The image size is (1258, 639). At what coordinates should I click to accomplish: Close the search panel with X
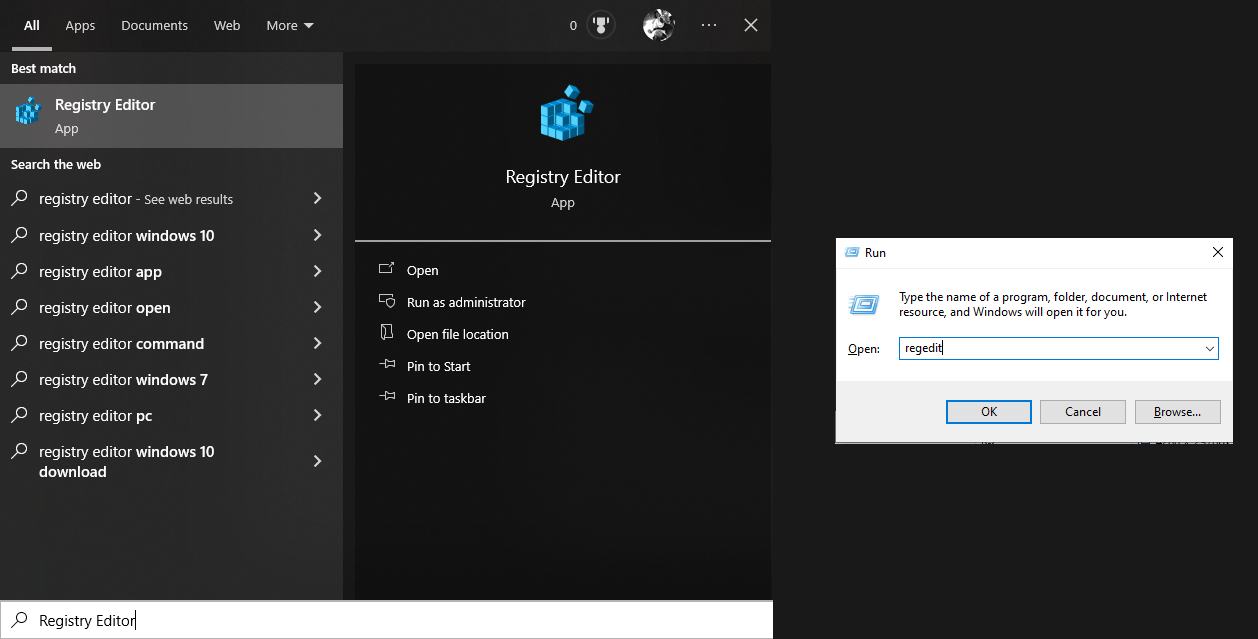tap(751, 25)
